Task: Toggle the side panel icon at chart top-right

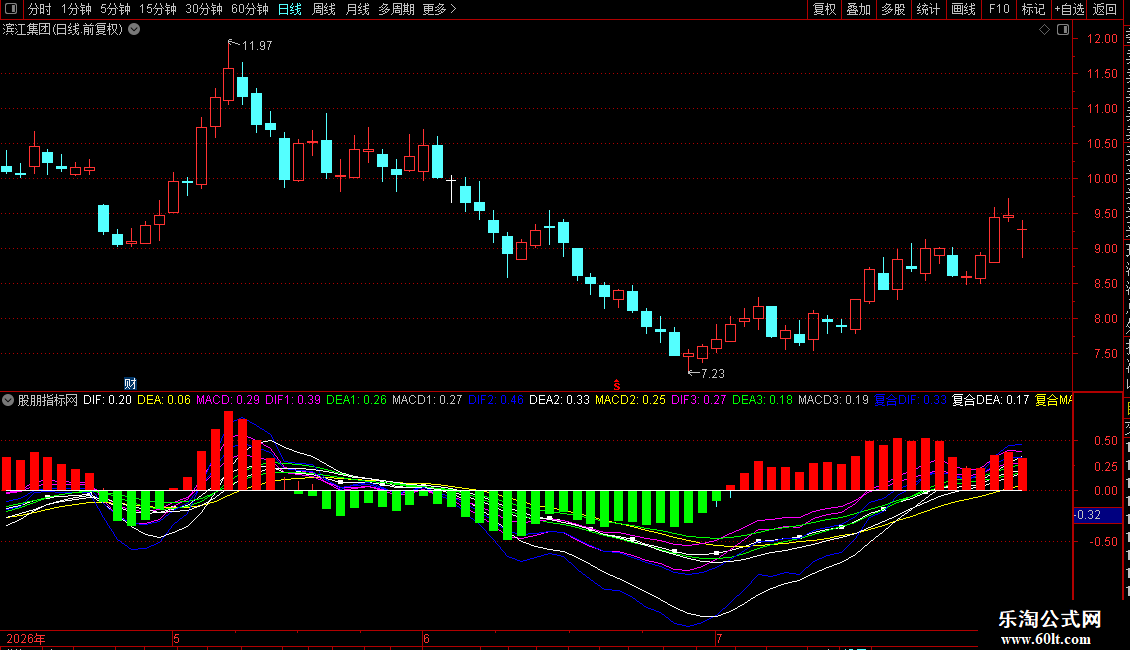Action: point(1063,30)
